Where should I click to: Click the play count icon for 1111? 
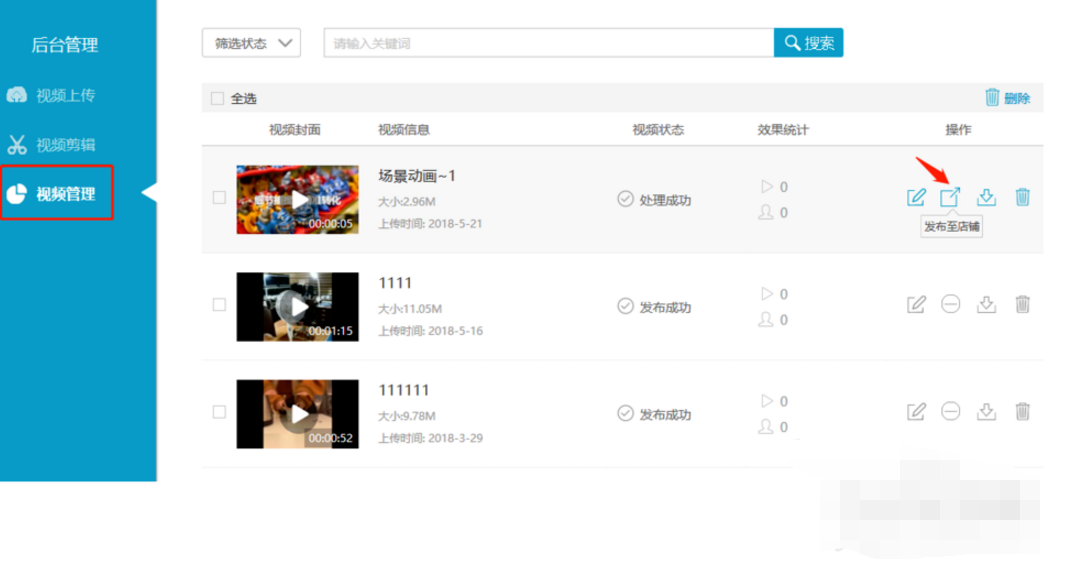(x=766, y=293)
